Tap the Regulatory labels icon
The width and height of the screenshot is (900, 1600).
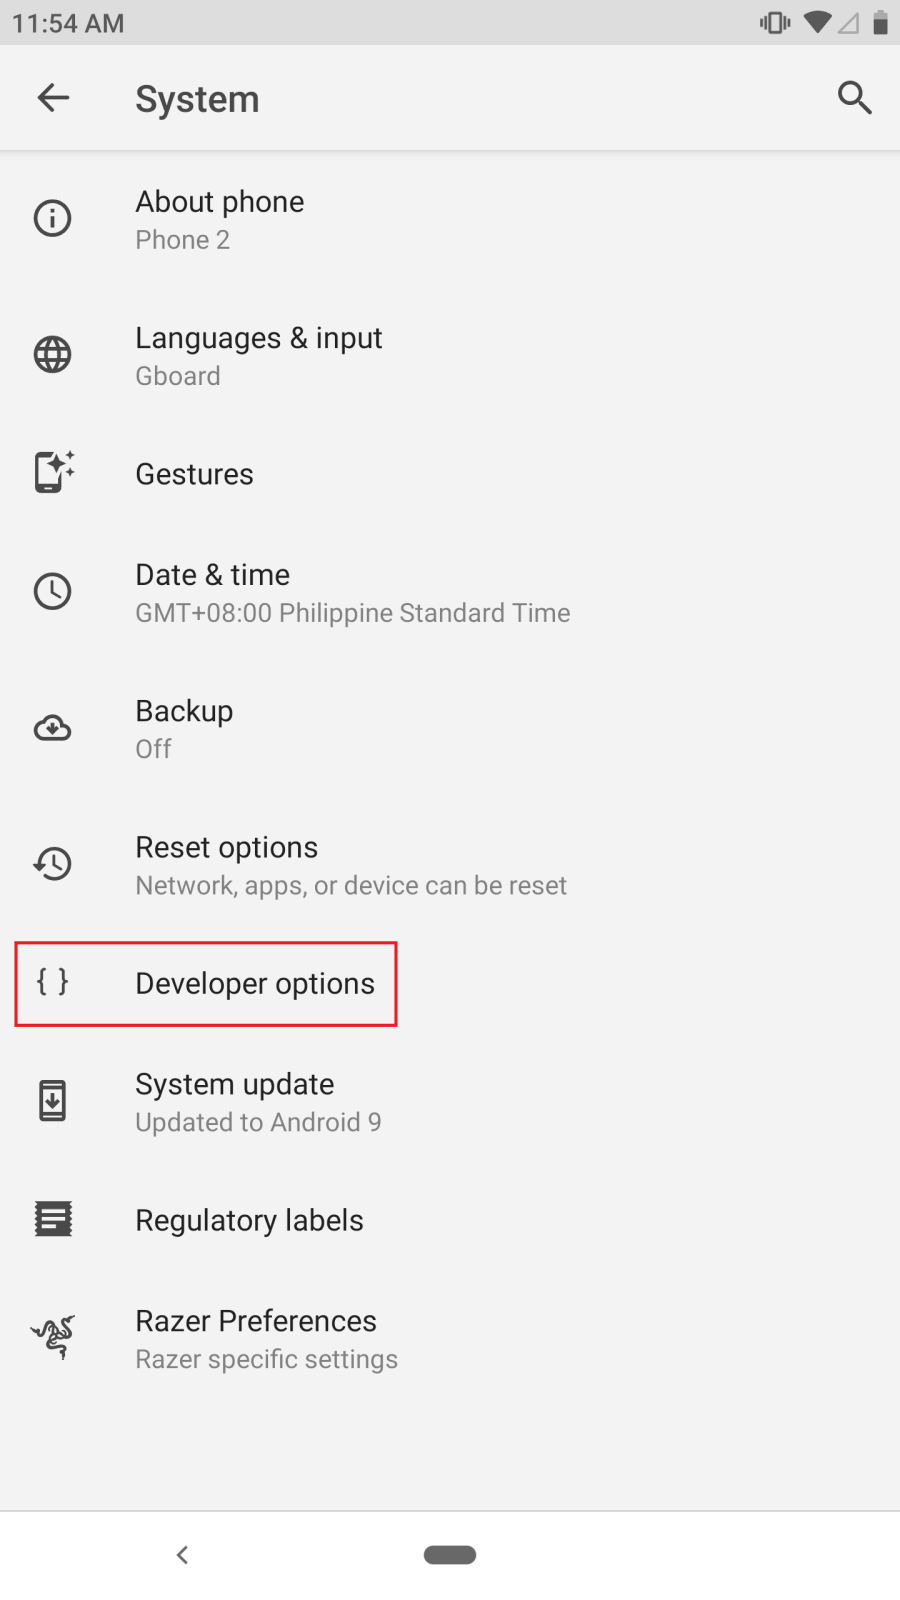pyautogui.click(x=52, y=1219)
